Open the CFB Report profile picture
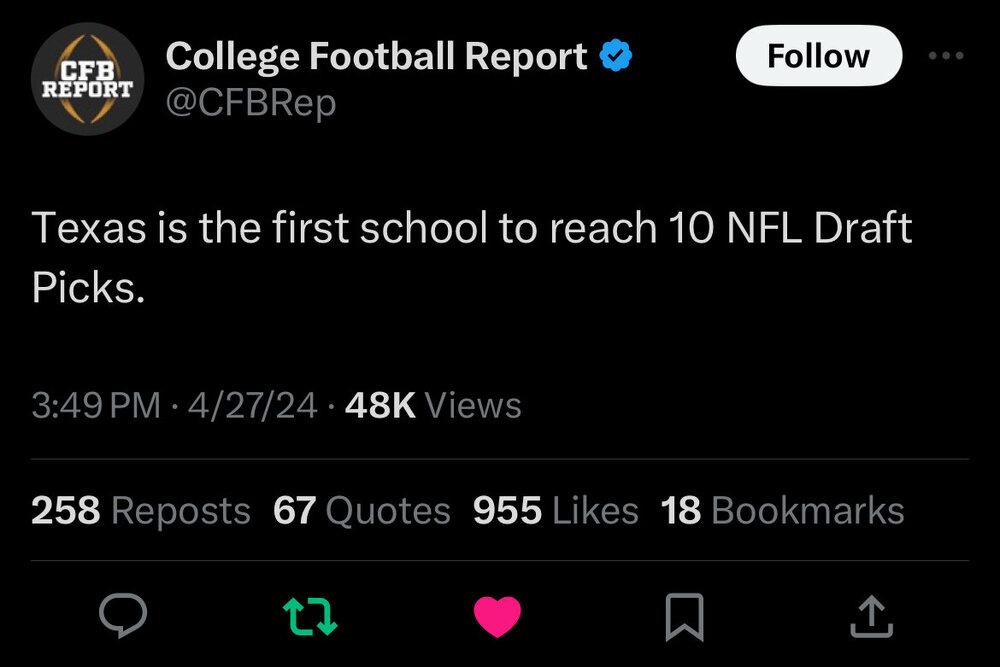 (87, 79)
